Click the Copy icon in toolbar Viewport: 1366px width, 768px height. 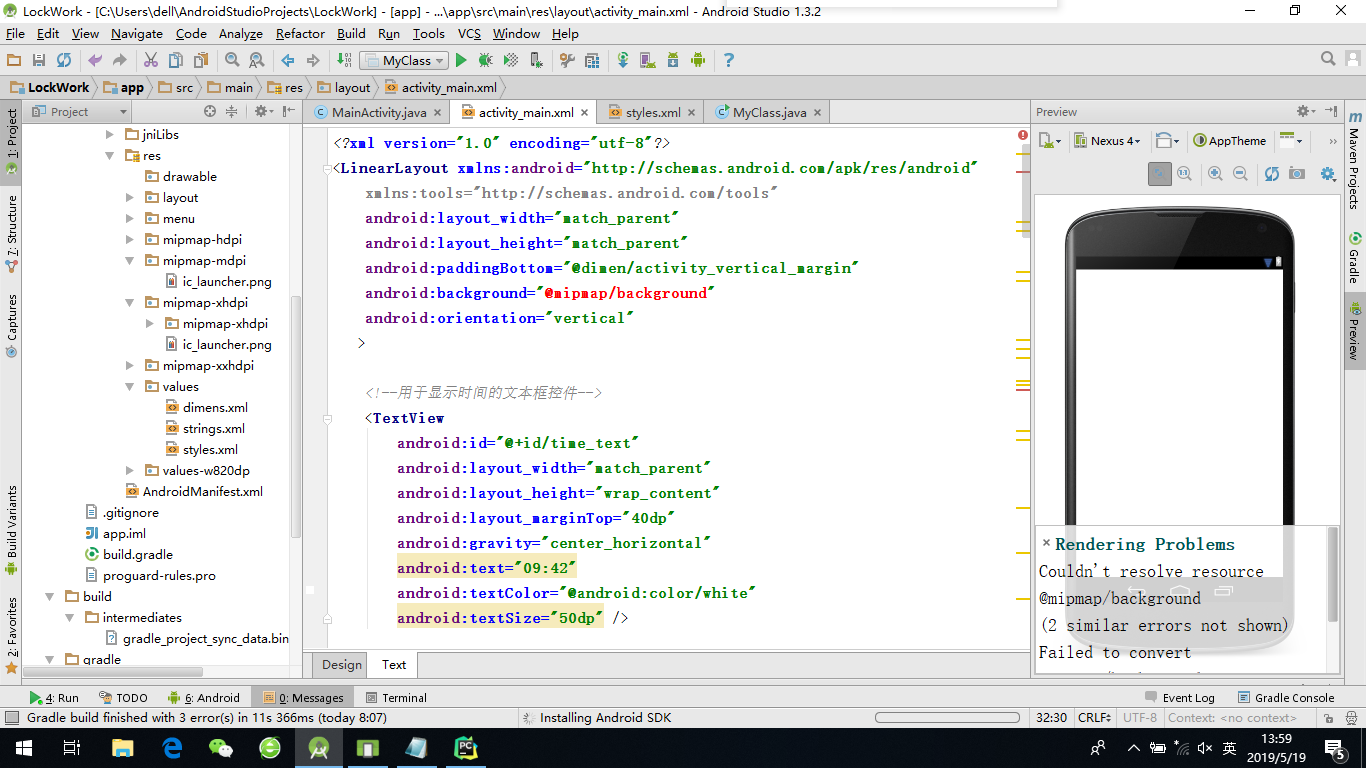176,61
